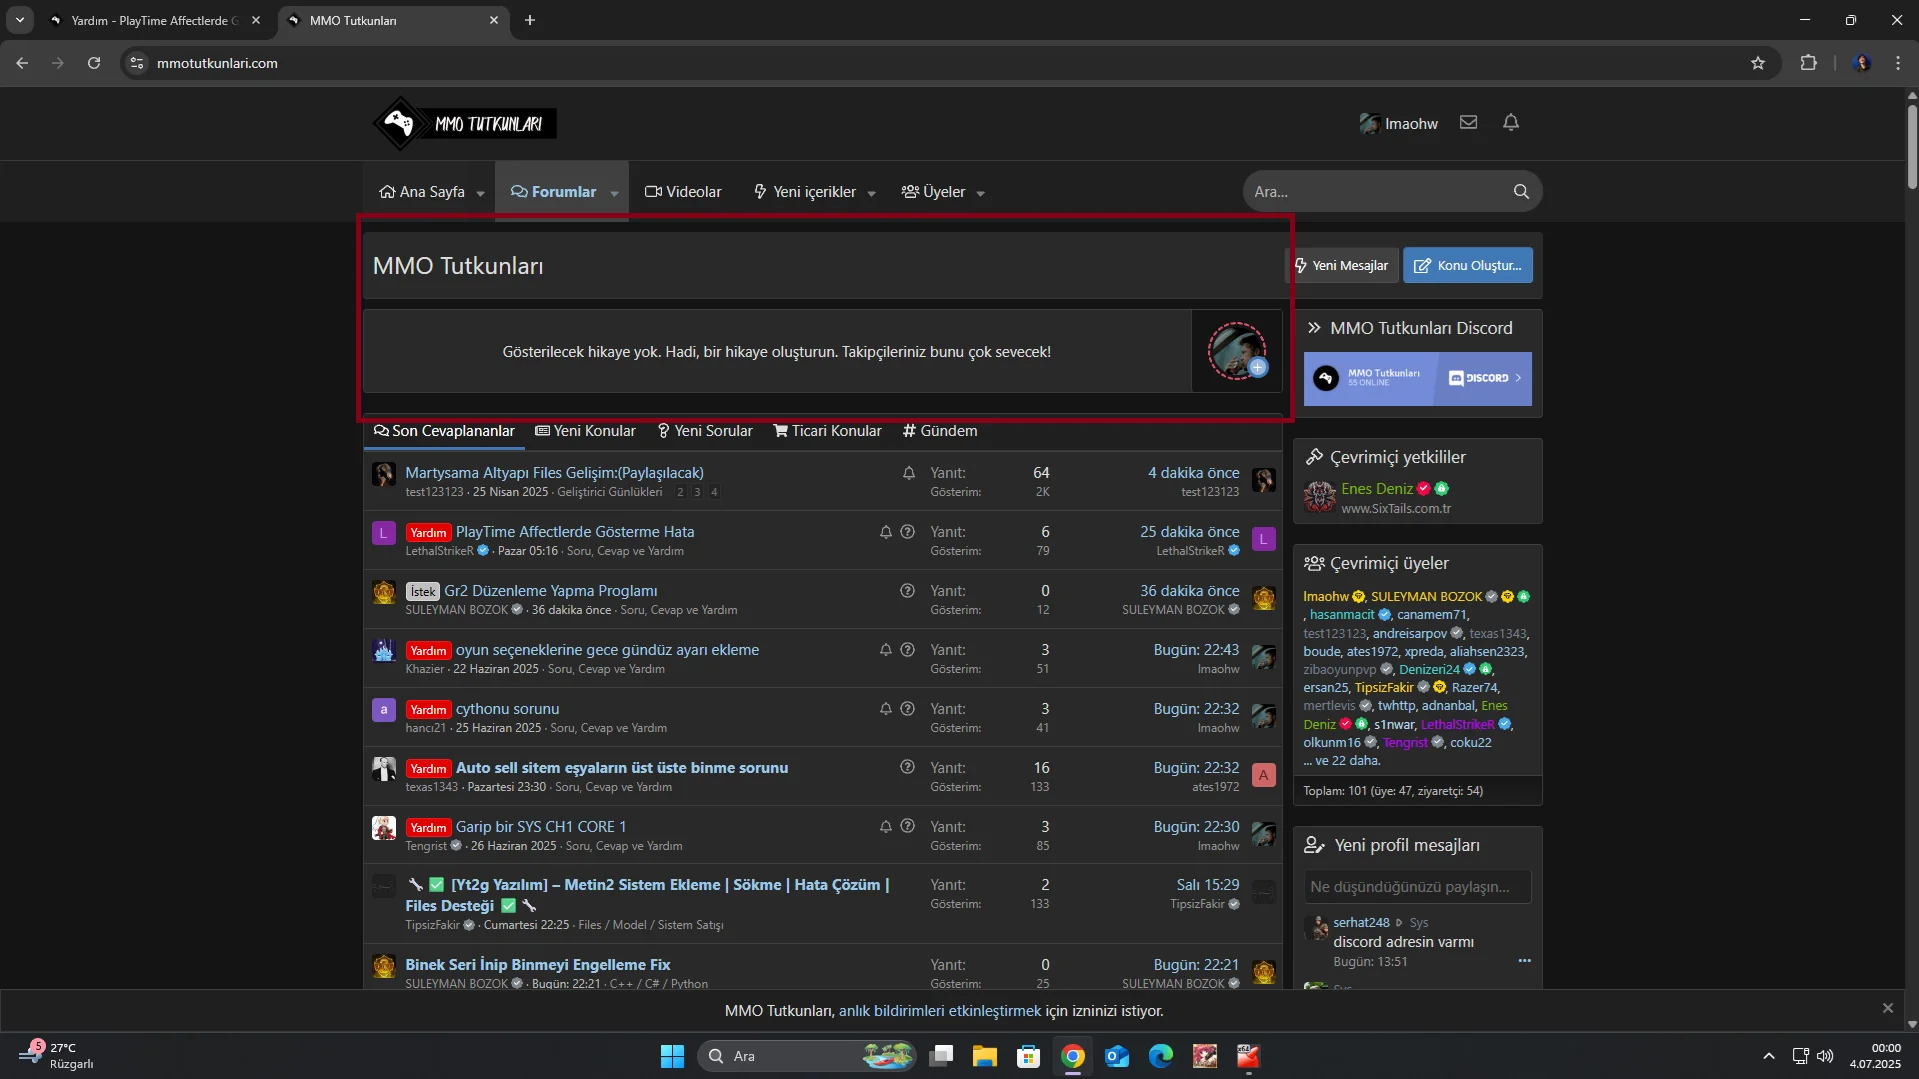Open Binek Seri İnip Binmeyi Engelleme Fix
The height and width of the screenshot is (1079, 1919).
tap(537, 965)
